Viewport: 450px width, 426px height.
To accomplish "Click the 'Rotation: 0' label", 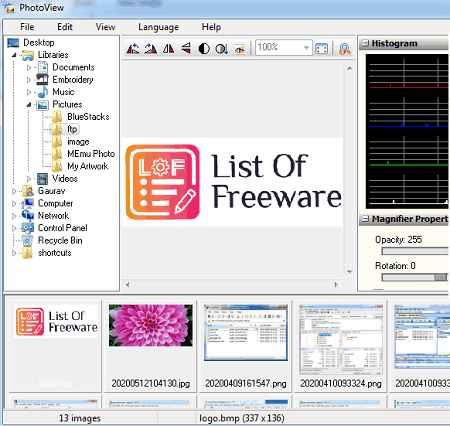I will pos(395,266).
